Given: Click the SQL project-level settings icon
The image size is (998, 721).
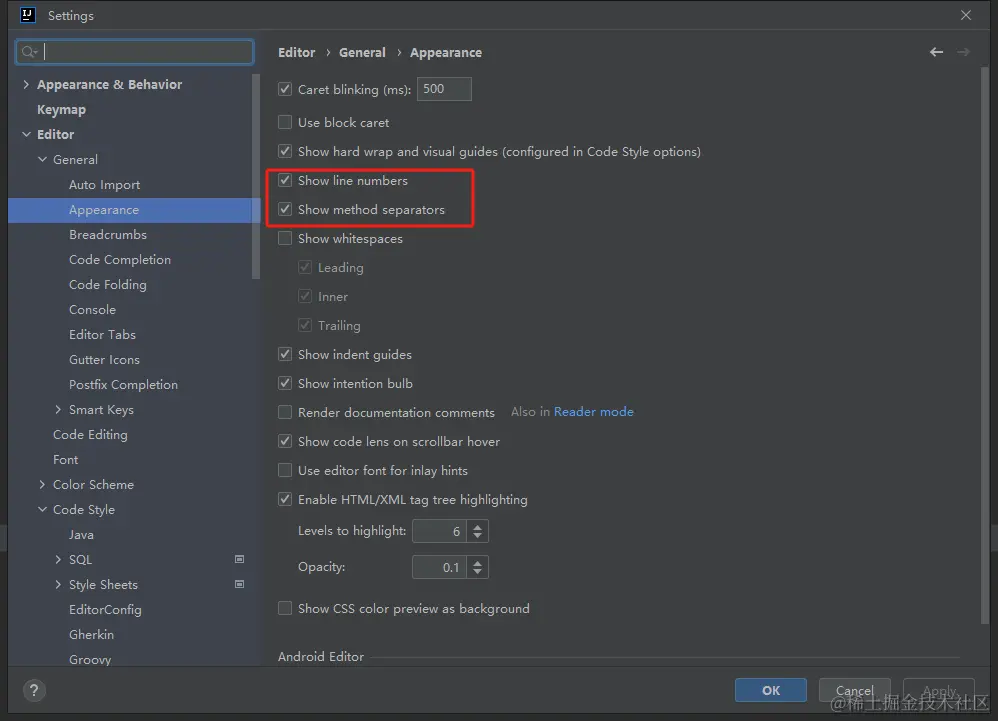Looking at the screenshot, I should (239, 559).
